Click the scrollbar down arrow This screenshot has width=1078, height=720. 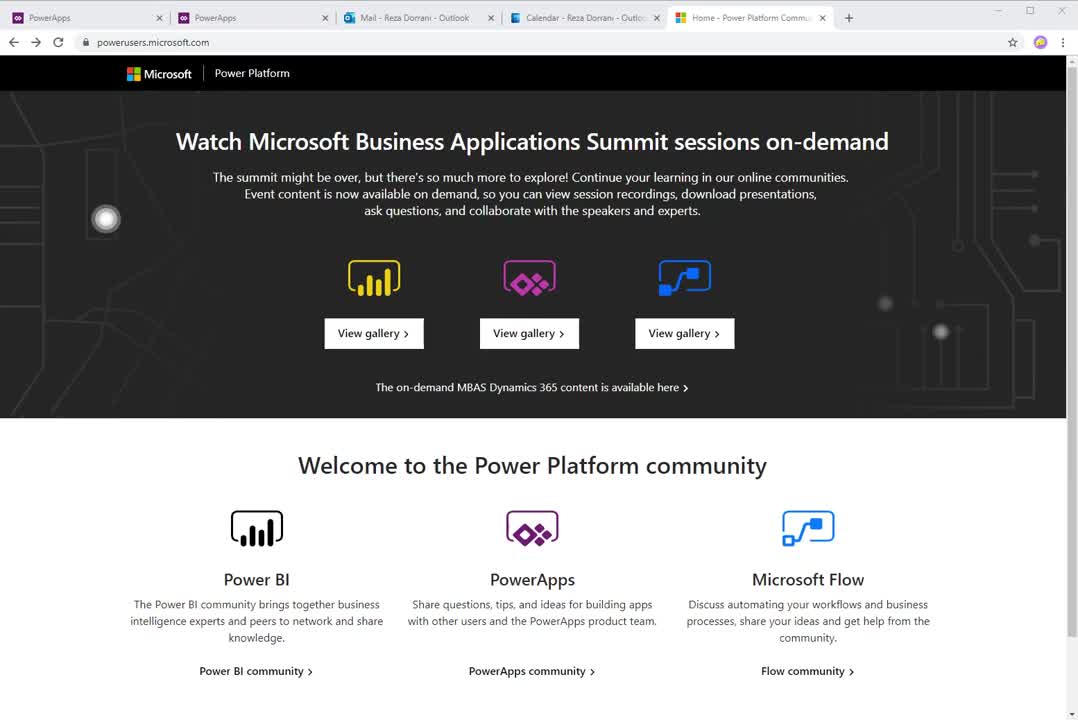click(x=1072, y=714)
